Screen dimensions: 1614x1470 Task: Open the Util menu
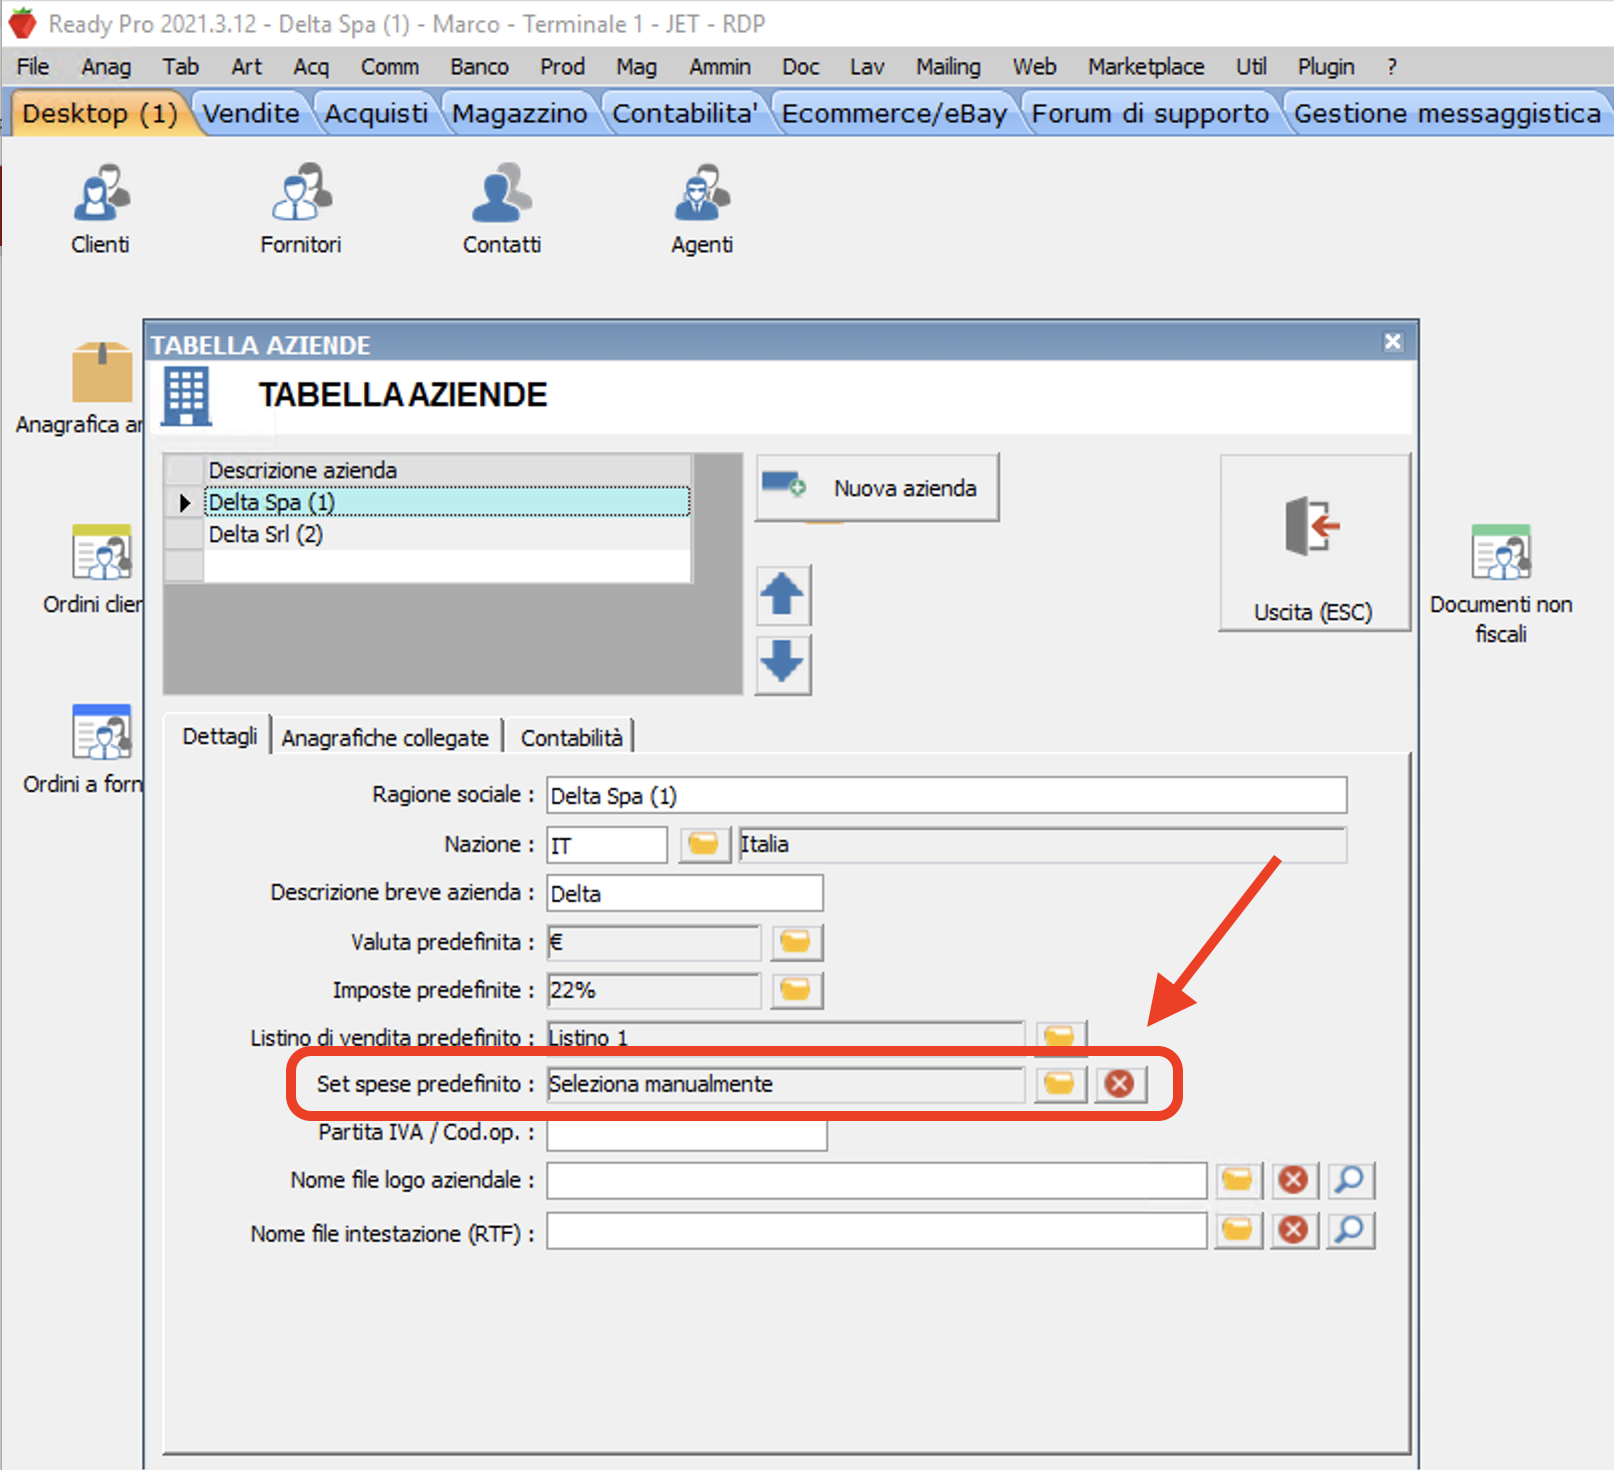click(x=1251, y=67)
